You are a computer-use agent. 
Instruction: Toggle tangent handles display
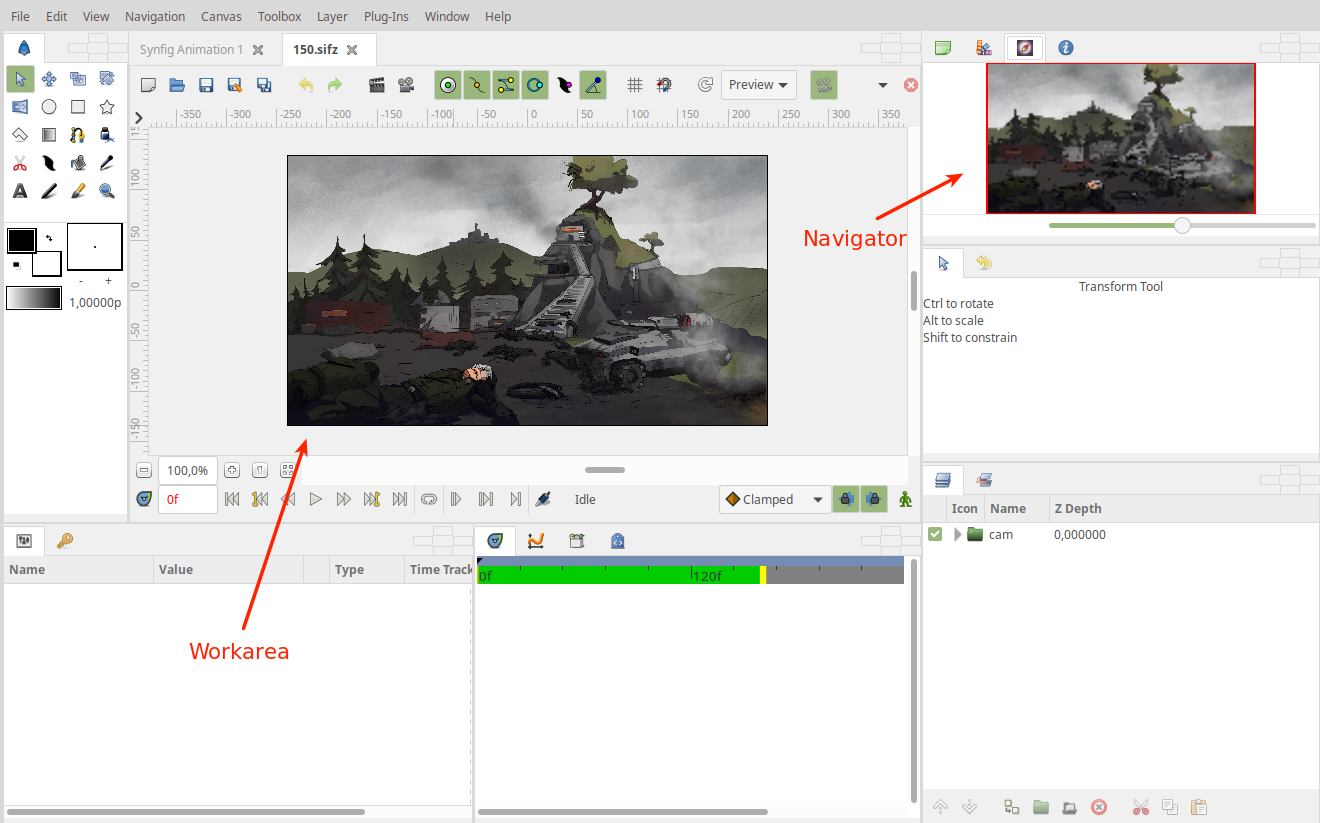tap(506, 85)
